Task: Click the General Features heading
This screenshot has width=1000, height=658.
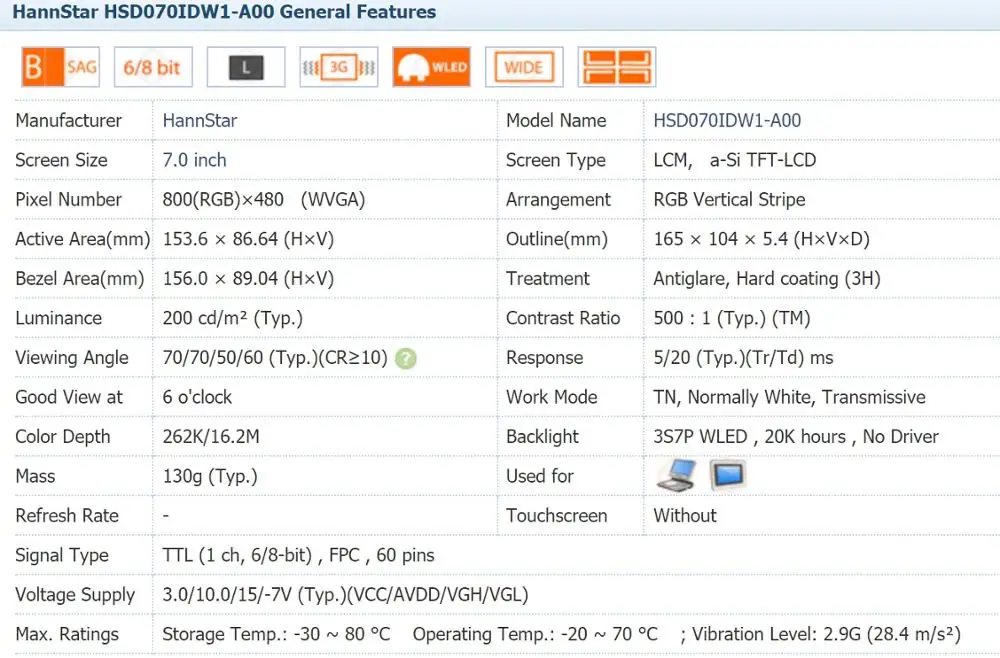Action: [224, 11]
